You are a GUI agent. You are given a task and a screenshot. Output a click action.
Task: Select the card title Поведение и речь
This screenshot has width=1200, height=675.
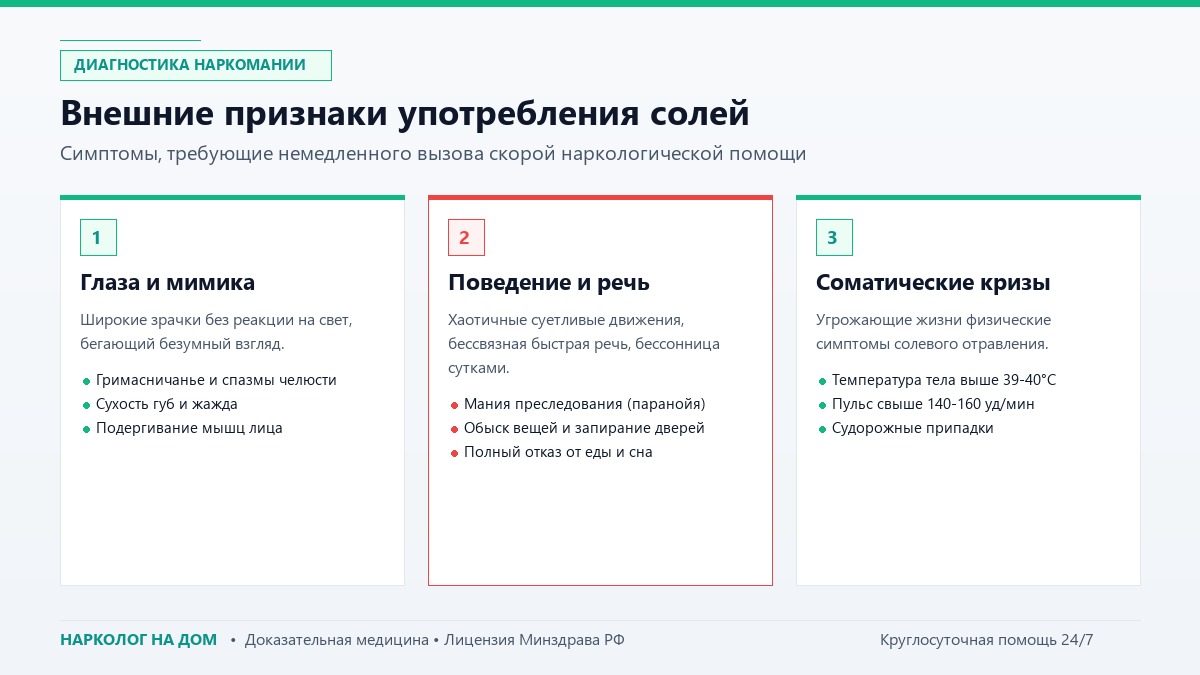click(549, 283)
